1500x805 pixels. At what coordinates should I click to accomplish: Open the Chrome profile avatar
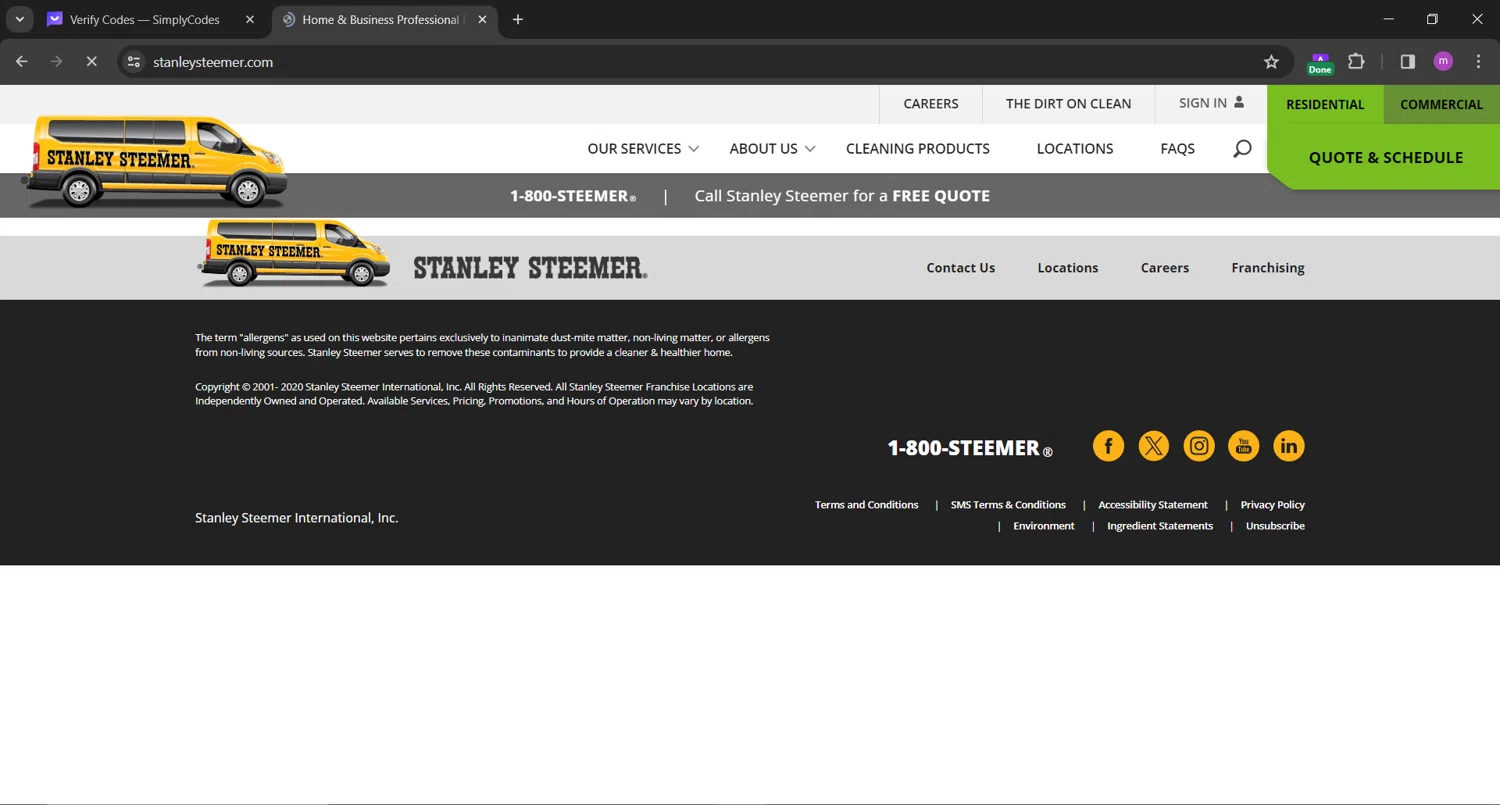[1443, 62]
